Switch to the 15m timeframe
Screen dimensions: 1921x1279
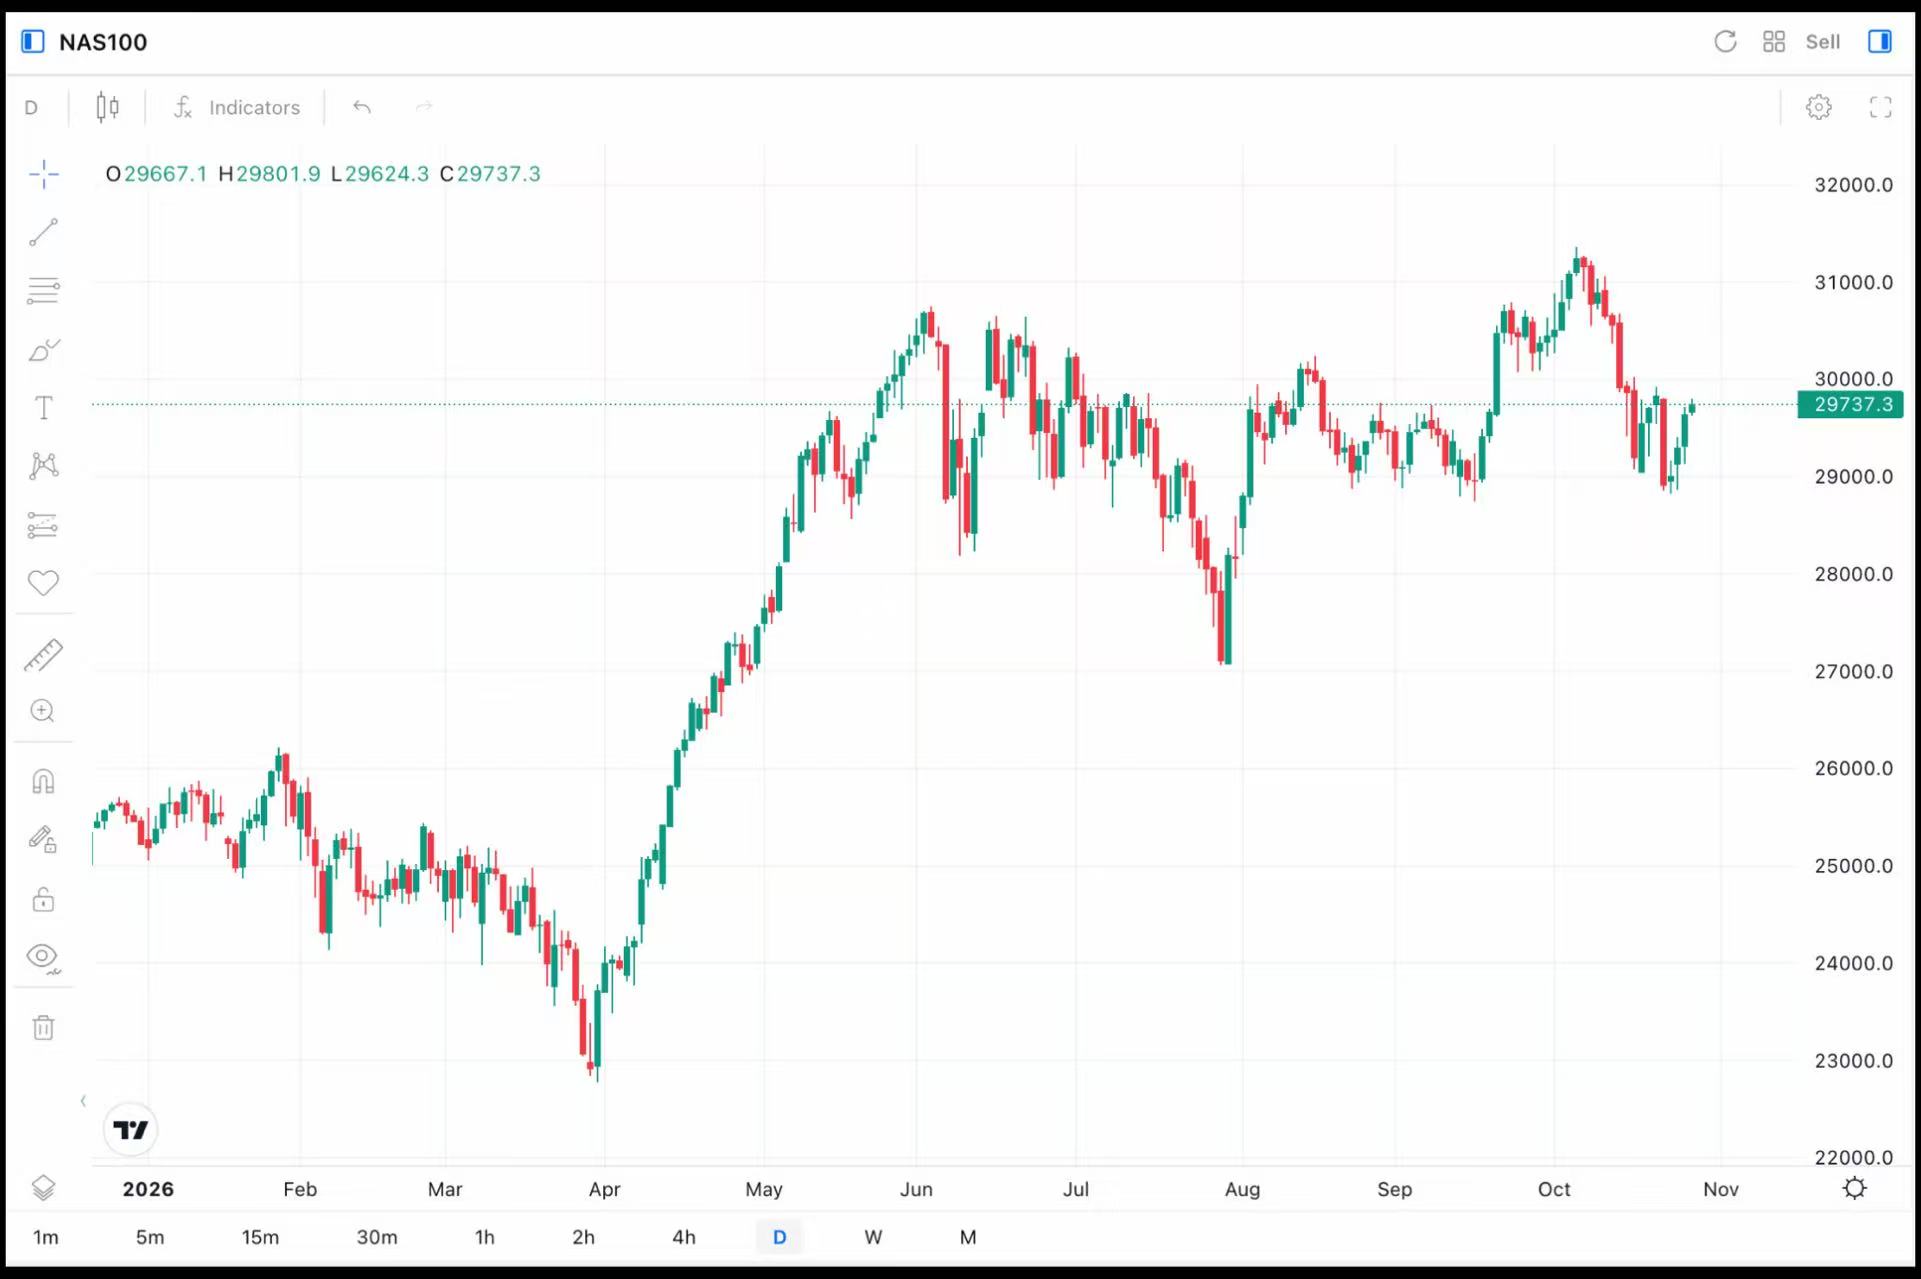260,1237
